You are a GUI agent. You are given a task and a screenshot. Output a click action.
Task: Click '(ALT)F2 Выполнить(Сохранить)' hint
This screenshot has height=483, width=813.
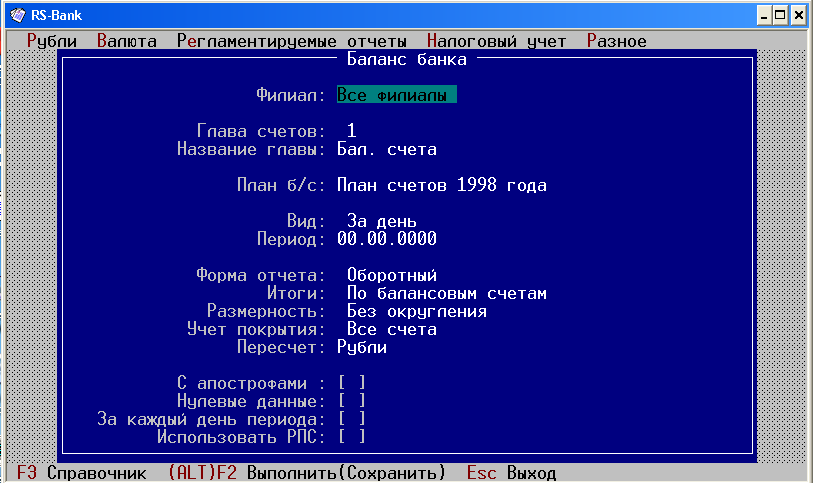pos(307,473)
